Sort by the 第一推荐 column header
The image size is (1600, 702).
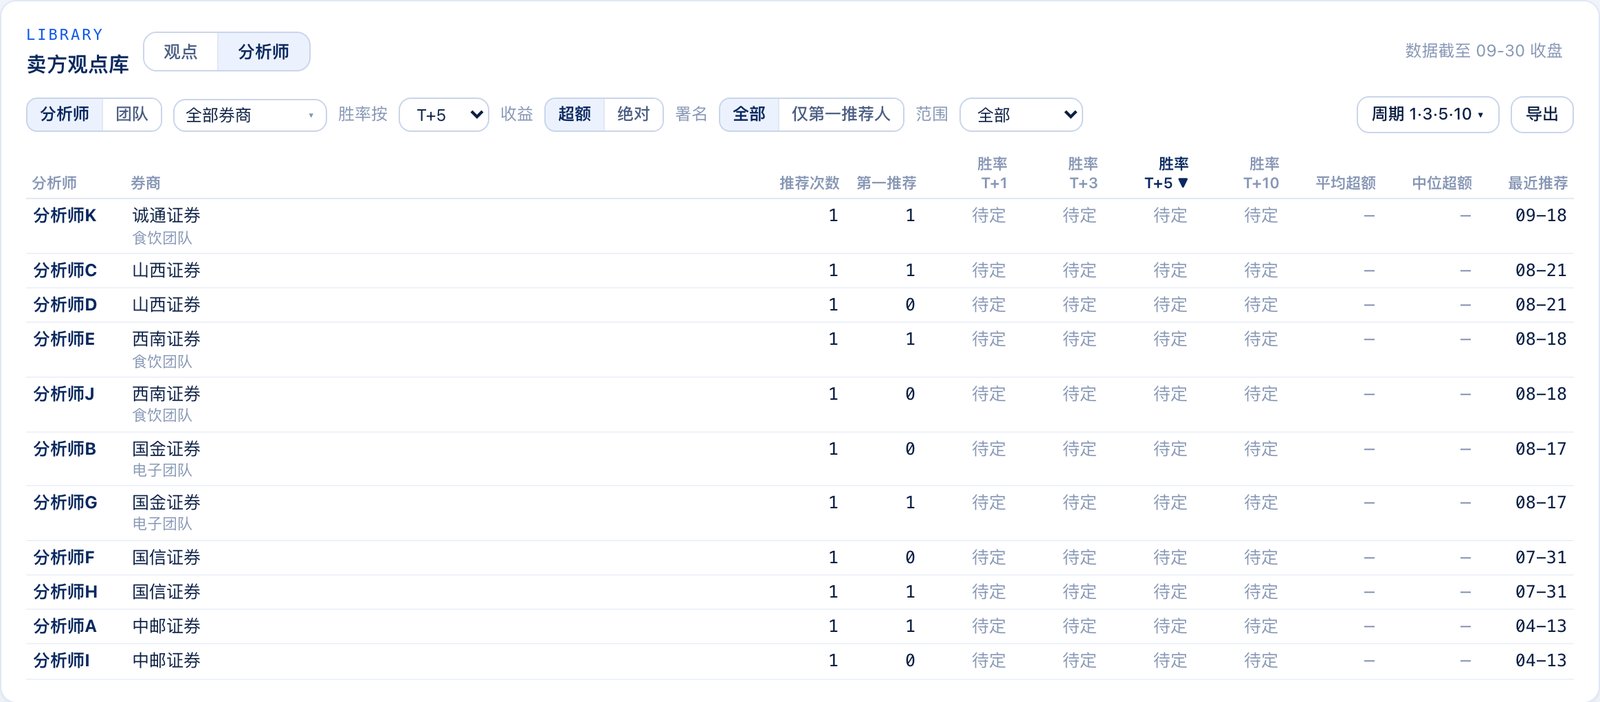click(x=886, y=183)
